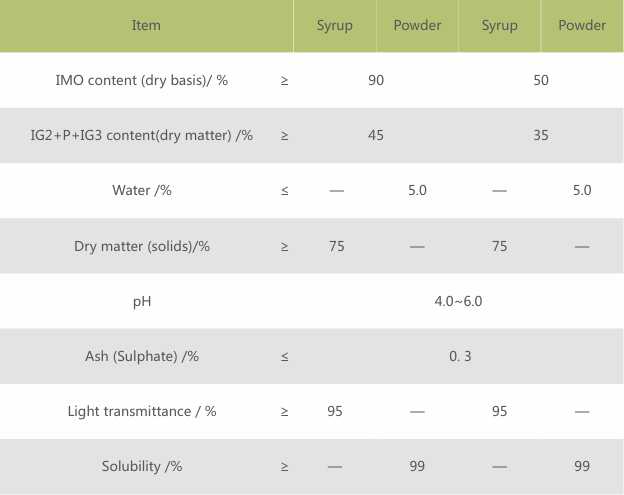Click the pH range value 4.0~6.0
624x495 pixels.
click(458, 300)
